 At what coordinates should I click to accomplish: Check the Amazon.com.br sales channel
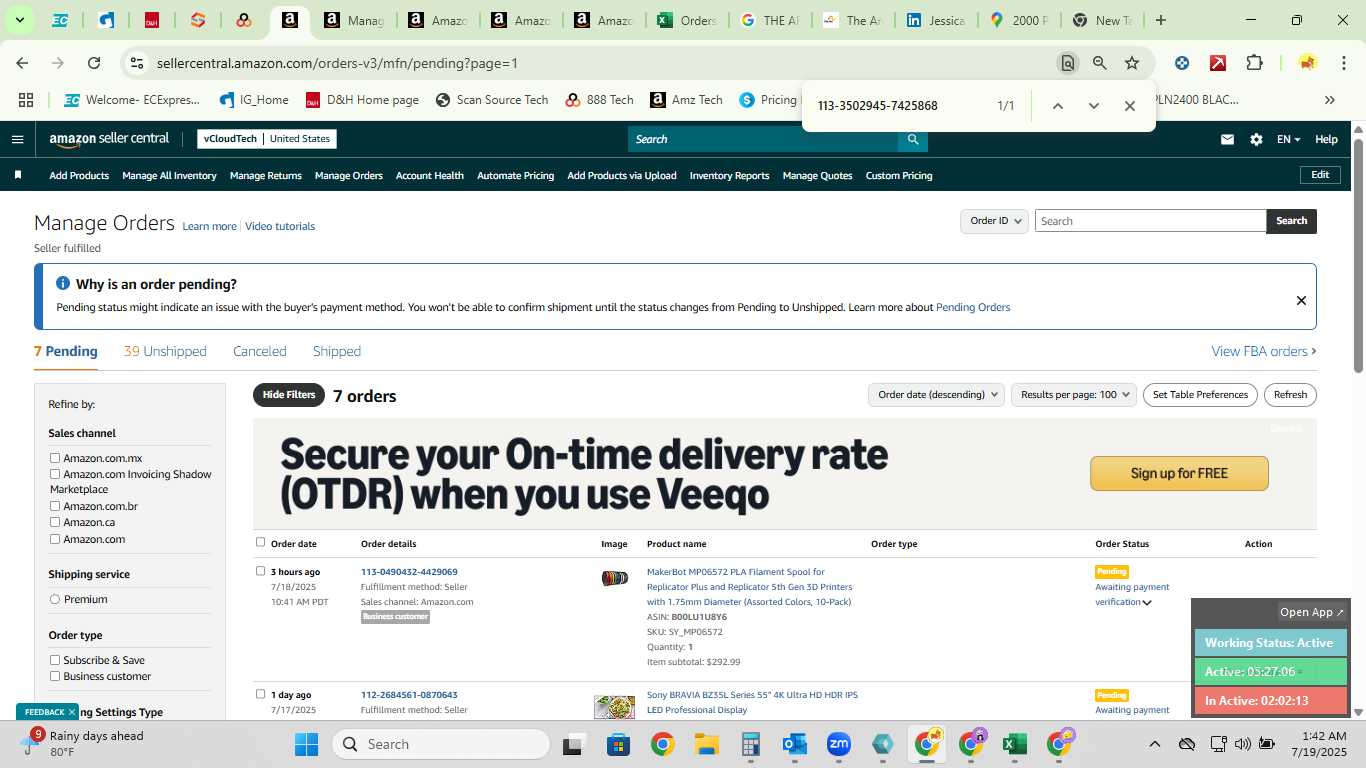[55, 506]
